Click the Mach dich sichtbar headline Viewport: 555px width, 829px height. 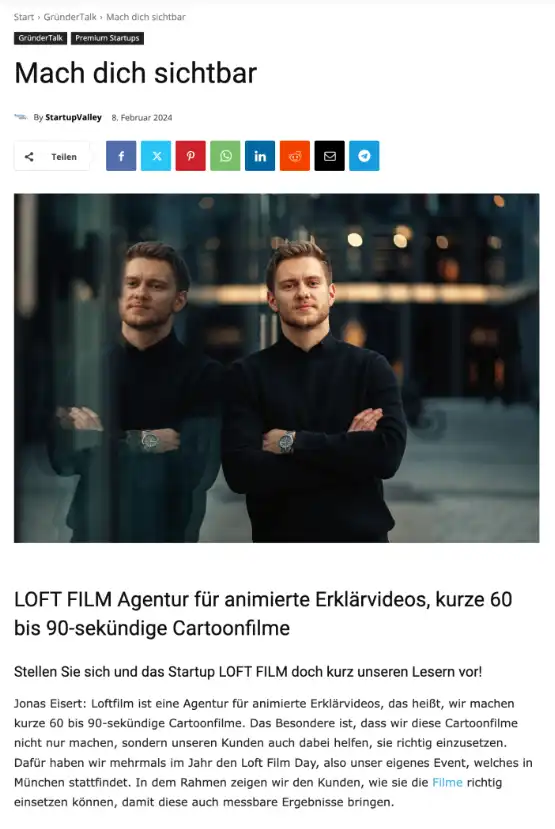pos(136,73)
